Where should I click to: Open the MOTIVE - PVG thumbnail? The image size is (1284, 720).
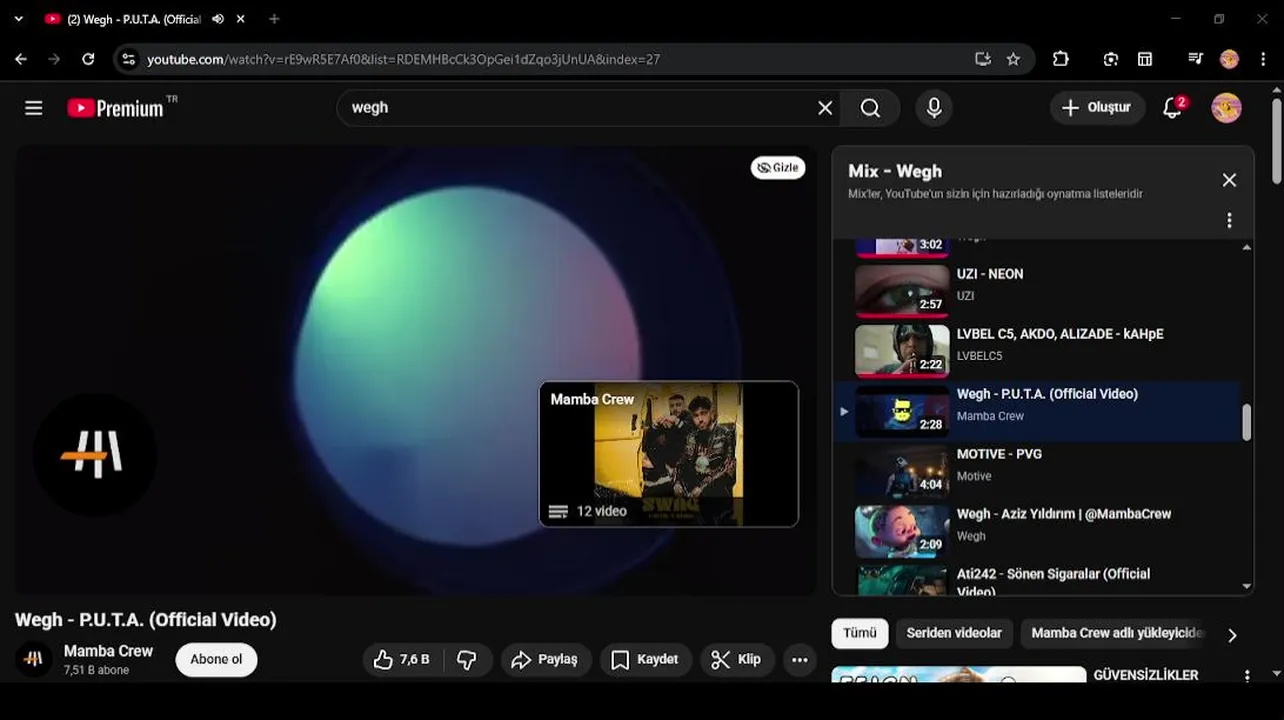[x=902, y=471]
